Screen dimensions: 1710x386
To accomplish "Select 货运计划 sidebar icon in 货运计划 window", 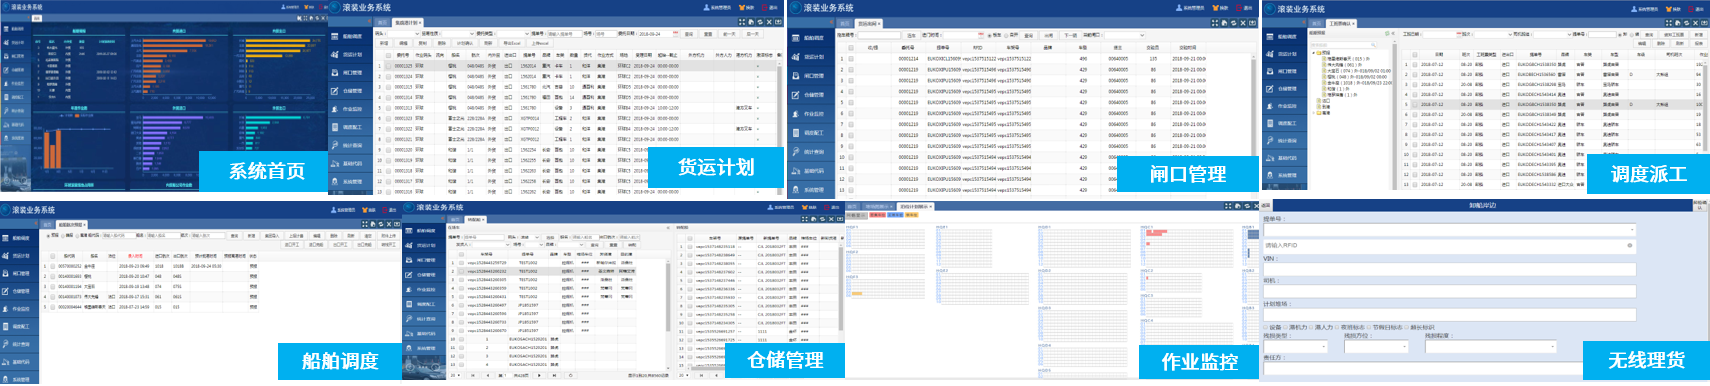I will click(x=336, y=54).
